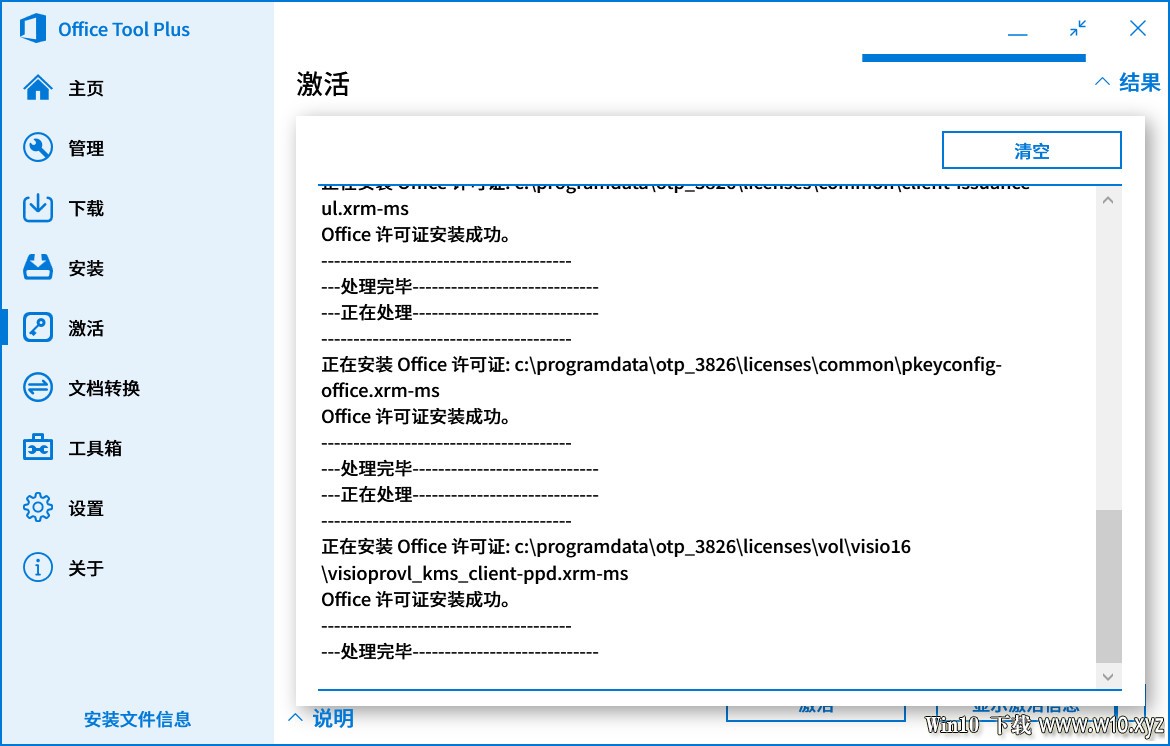Open the wrench 管理 icon

[38, 148]
